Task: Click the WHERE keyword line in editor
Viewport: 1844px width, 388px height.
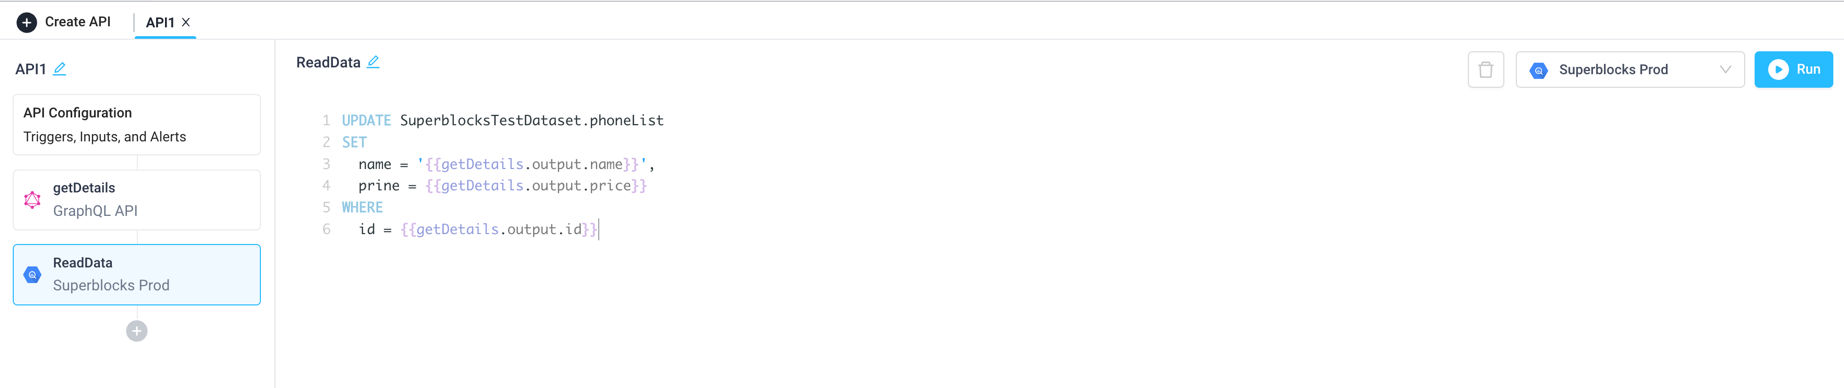Action: pyautogui.click(x=362, y=208)
